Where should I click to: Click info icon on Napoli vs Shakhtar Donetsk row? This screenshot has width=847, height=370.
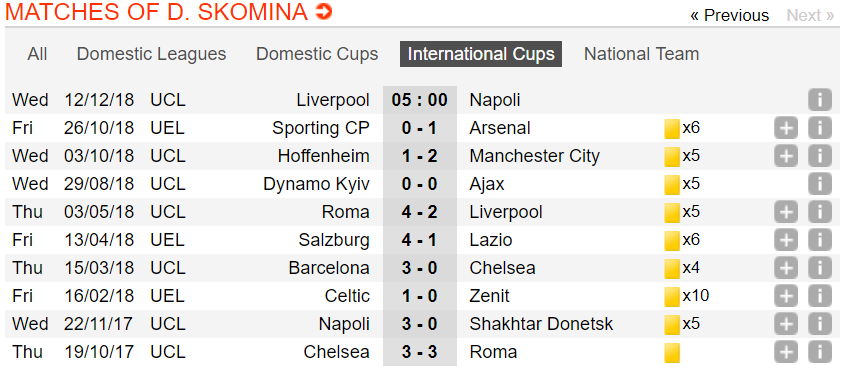(819, 324)
